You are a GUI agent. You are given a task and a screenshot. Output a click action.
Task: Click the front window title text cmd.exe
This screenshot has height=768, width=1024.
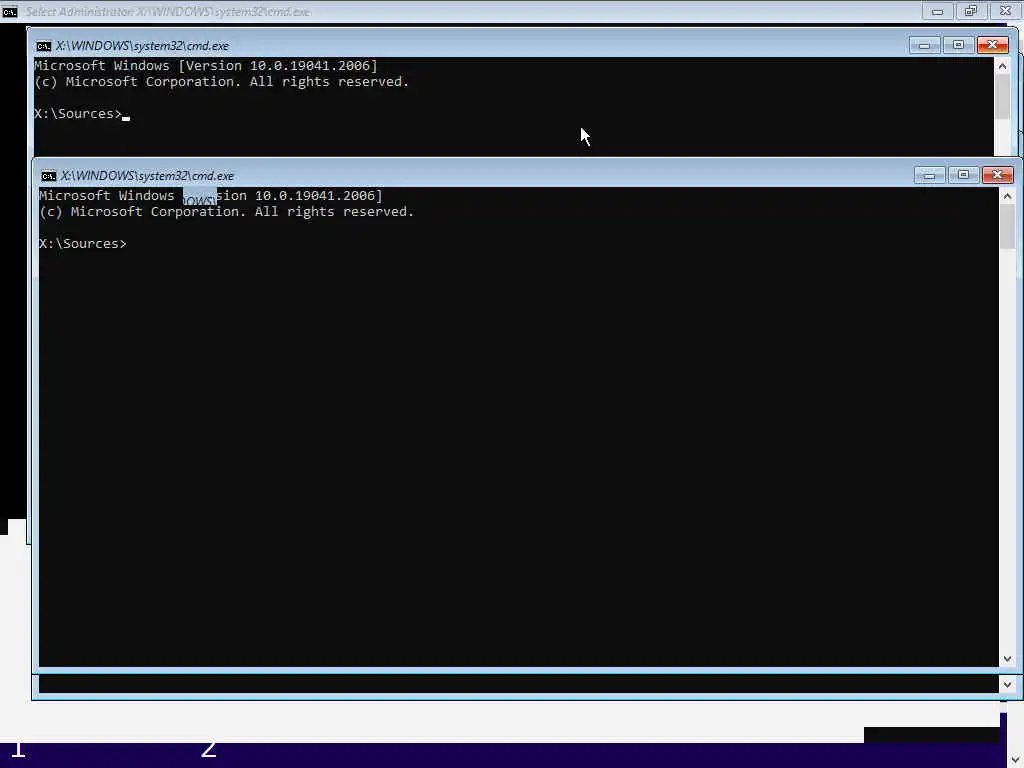click(x=148, y=176)
